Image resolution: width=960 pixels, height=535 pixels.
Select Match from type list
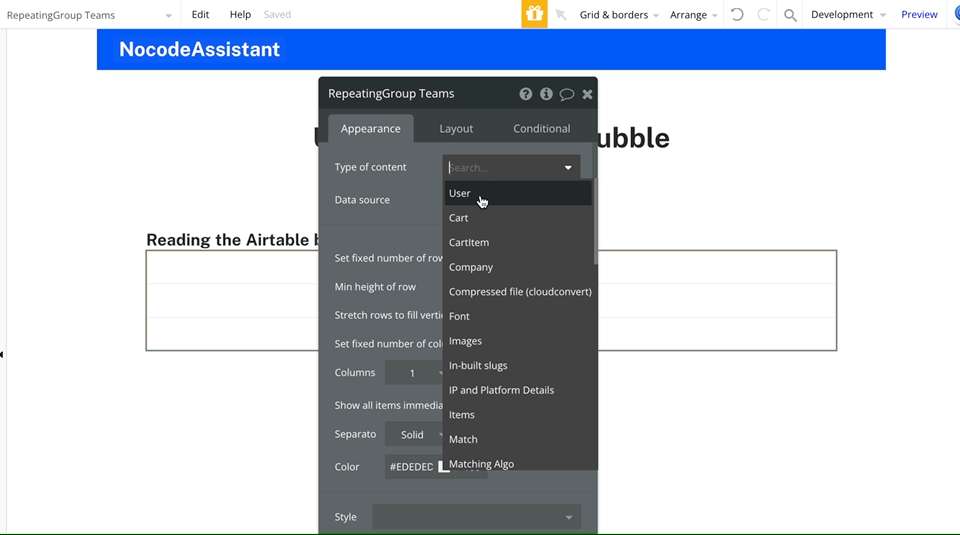[x=518, y=439]
